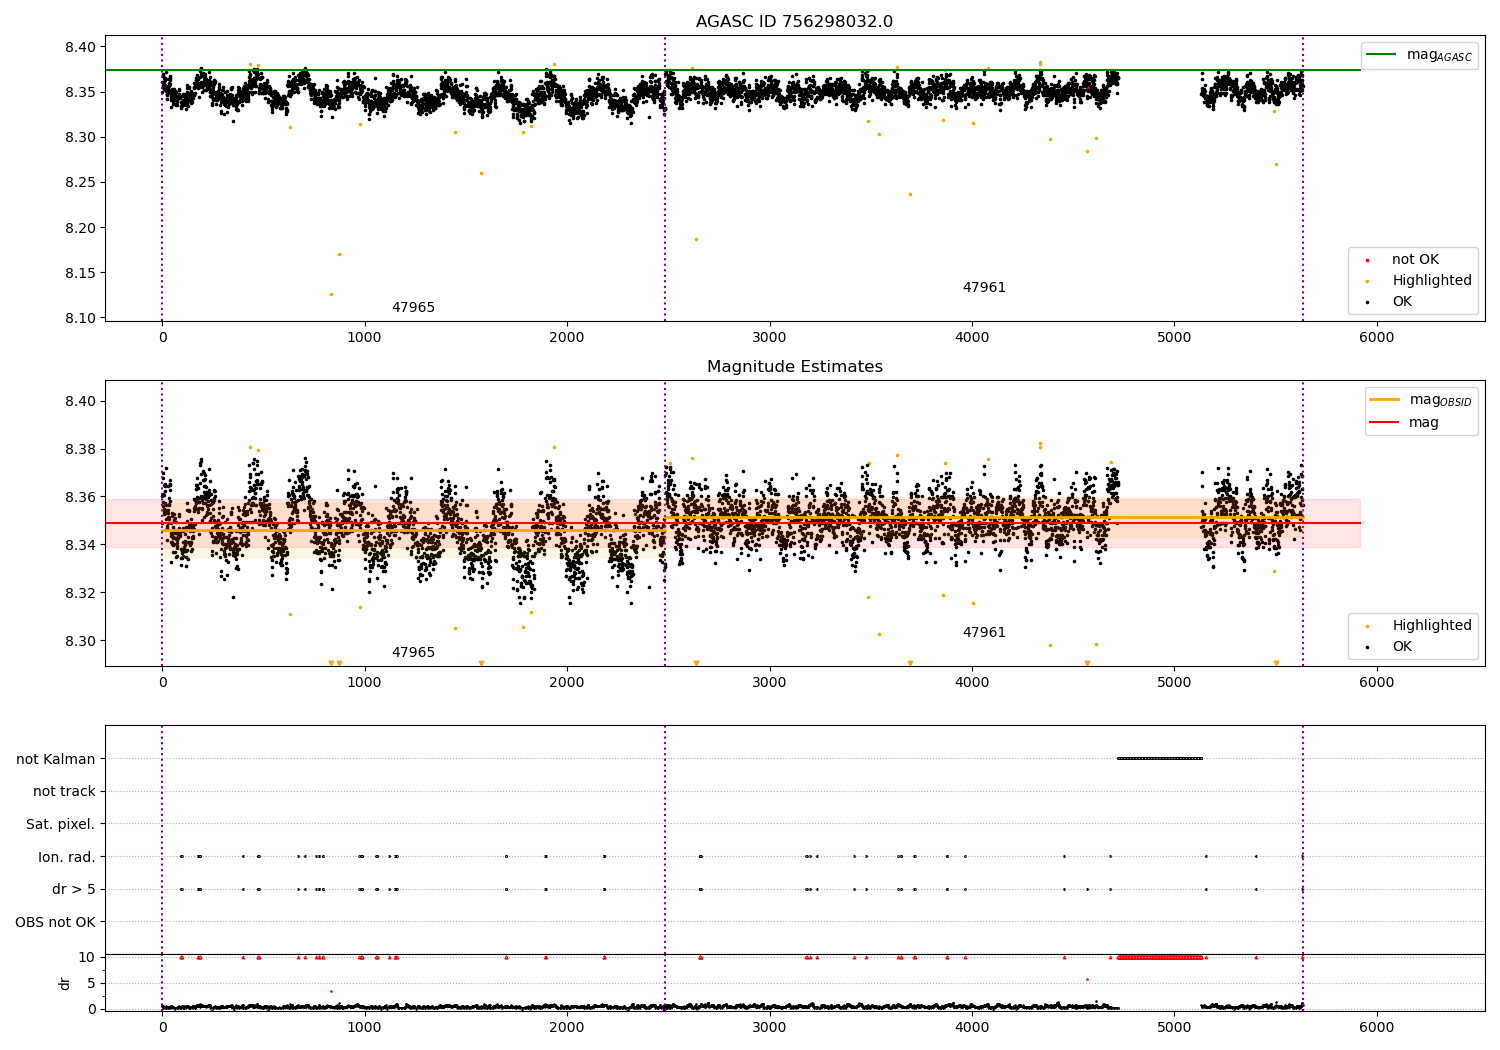The width and height of the screenshot is (1500, 1050).
Task: Click the 'mag AGASC' legend text
Action: pos(1439,55)
